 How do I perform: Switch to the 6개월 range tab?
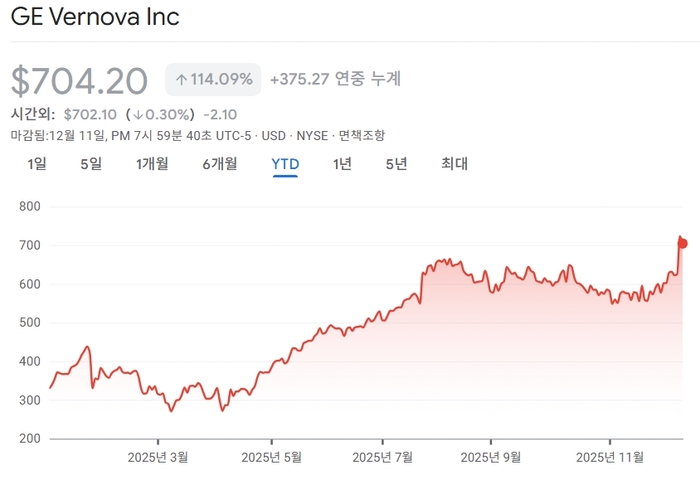pyautogui.click(x=219, y=164)
